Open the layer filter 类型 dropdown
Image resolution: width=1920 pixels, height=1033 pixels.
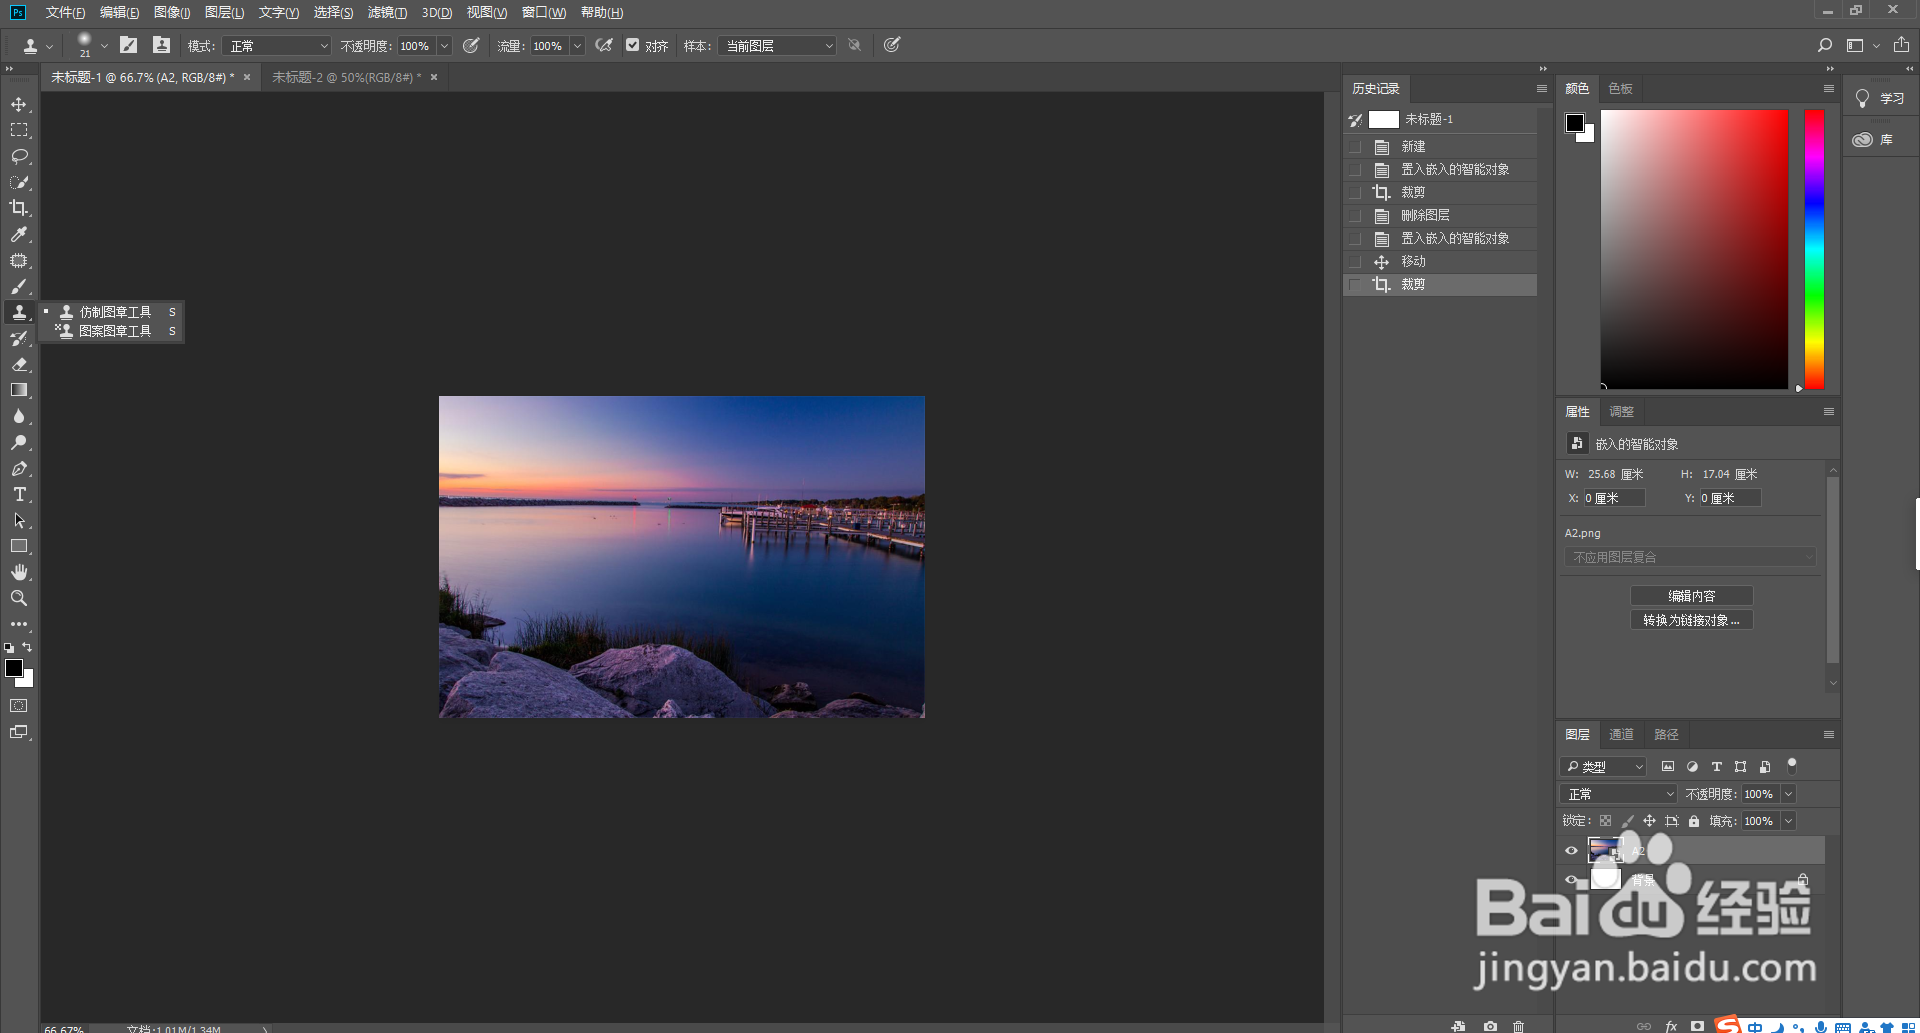(x=1604, y=767)
